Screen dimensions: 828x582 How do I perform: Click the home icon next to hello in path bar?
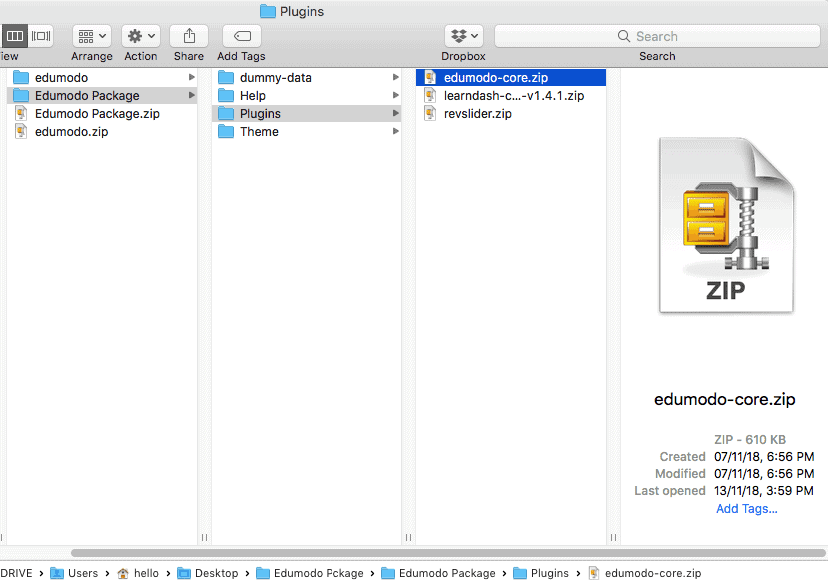click(x=122, y=573)
